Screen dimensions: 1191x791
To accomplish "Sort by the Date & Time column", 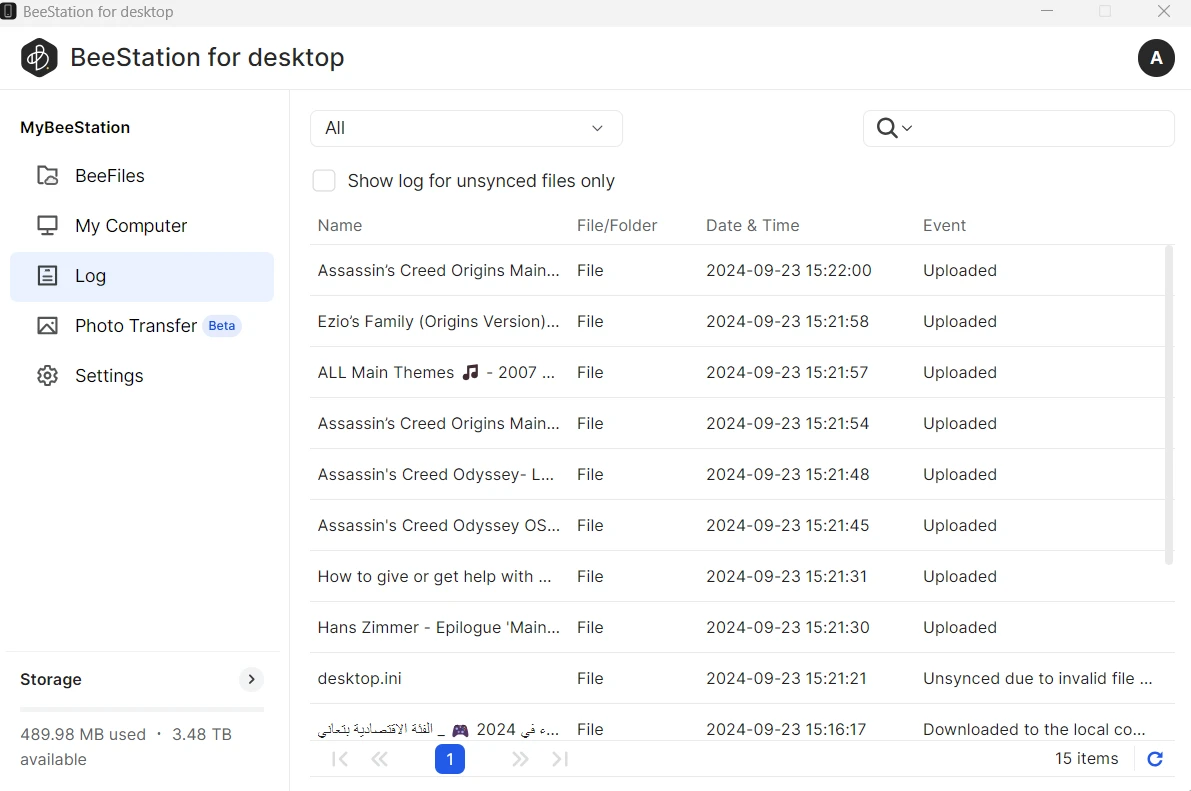I will click(752, 225).
